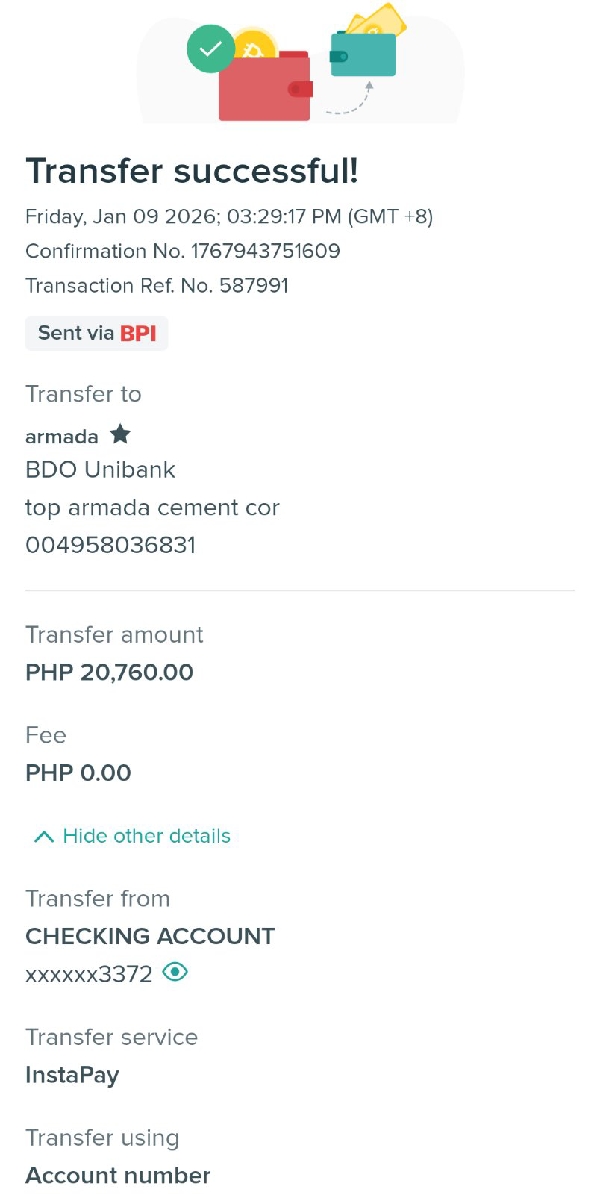This screenshot has width=600, height=1195.
Task: Click the Transfer successful! heading
Action: (x=191, y=171)
